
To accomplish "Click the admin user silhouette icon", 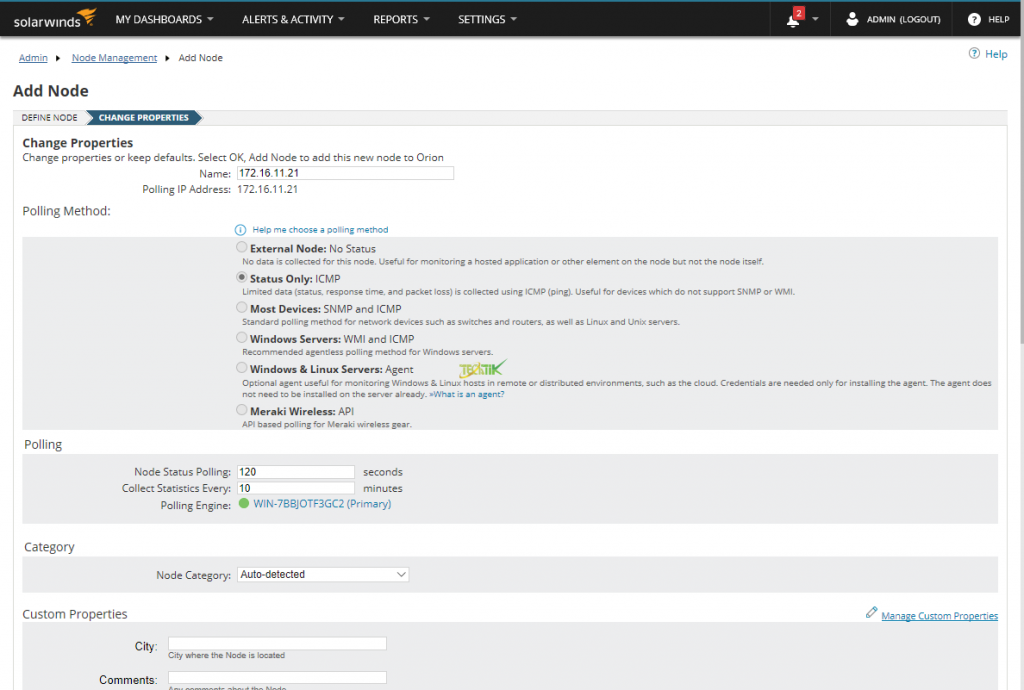I will click(853, 18).
